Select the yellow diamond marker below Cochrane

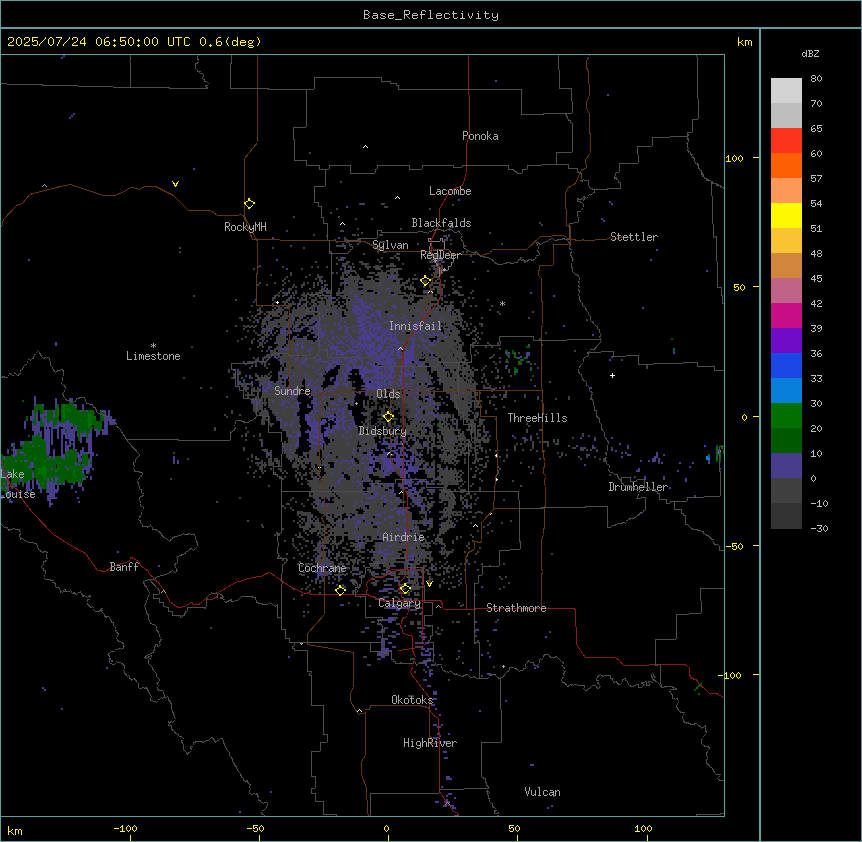(x=341, y=590)
